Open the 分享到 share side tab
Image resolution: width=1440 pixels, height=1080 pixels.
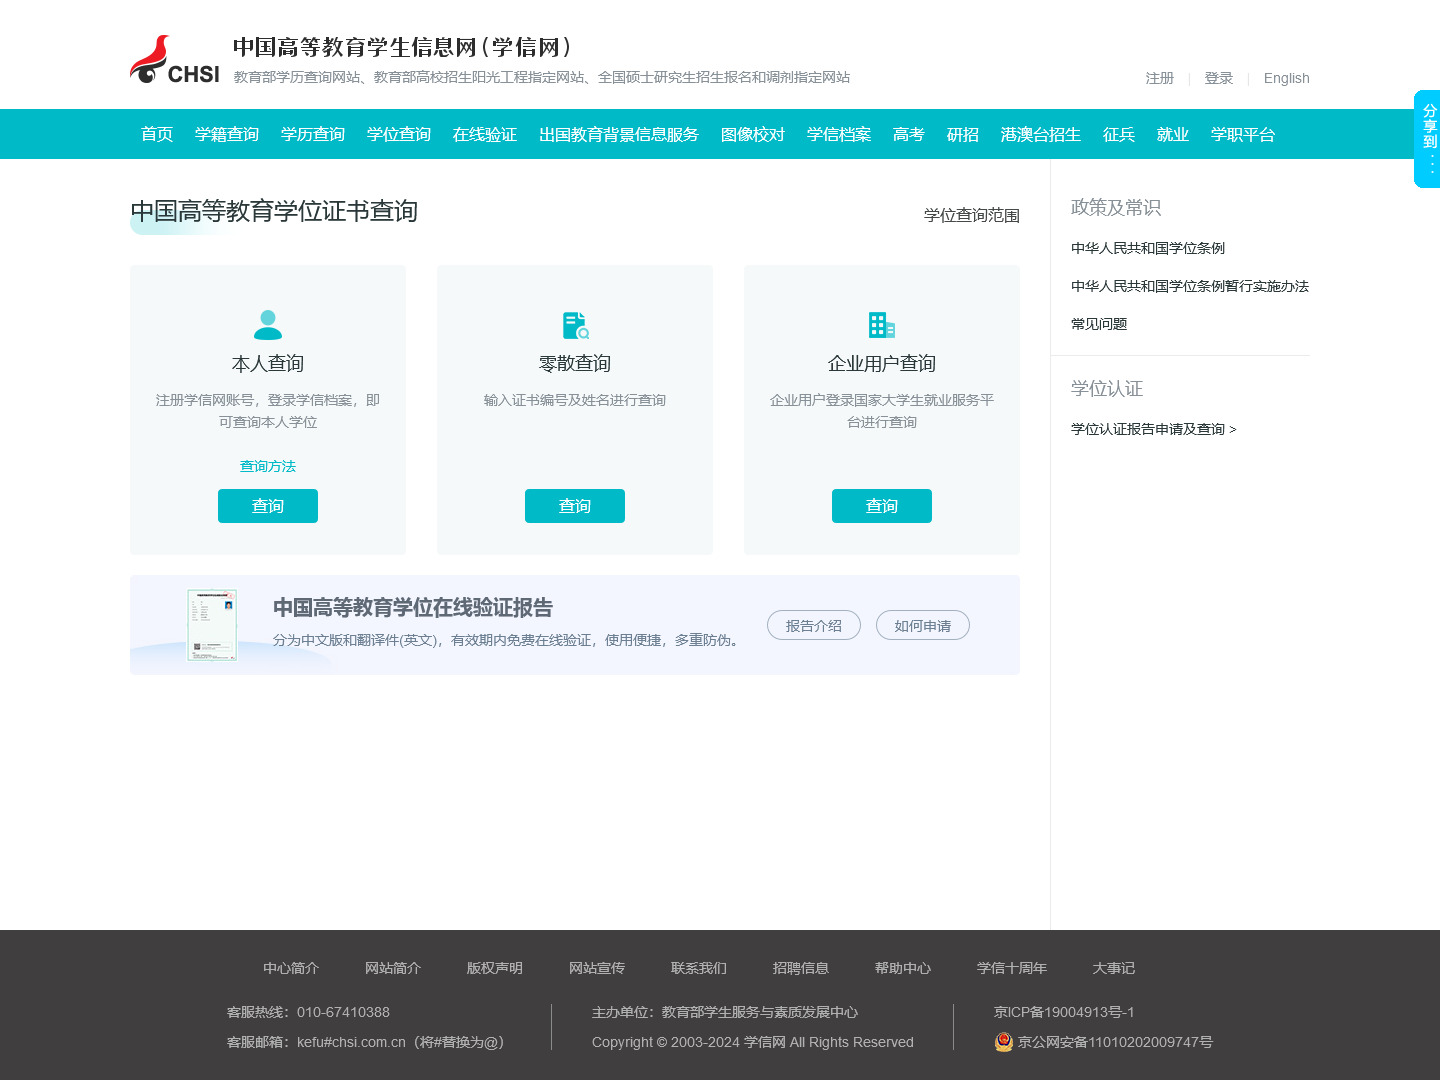click(1428, 139)
